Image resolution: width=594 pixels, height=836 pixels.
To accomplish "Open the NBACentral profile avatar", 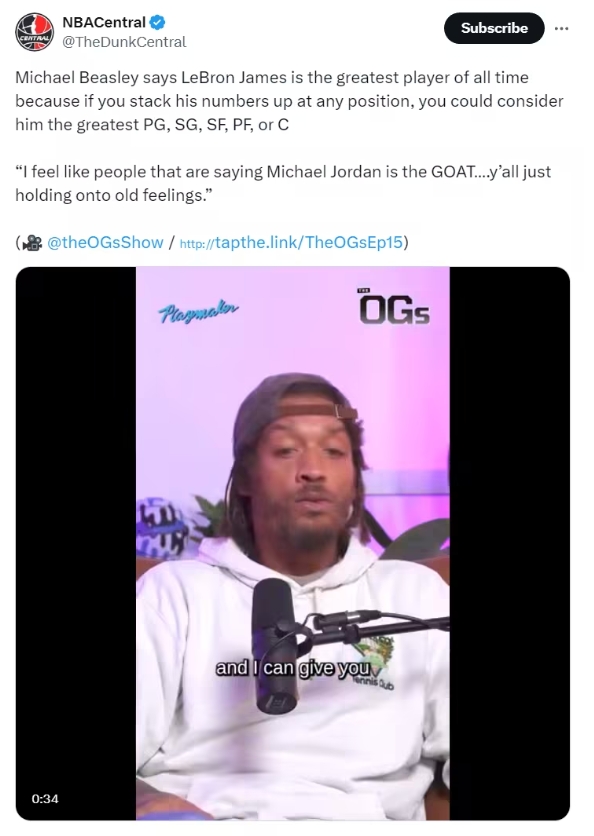I will click(34, 32).
